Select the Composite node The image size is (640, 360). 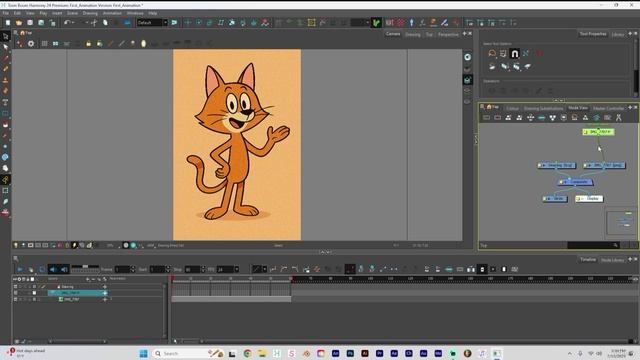pos(576,182)
